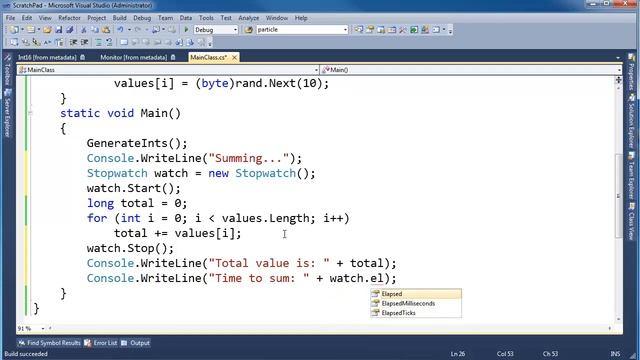Image resolution: width=640 pixels, height=360 pixels.
Task: Open Solution Explorer from the toolbar icon
Action: pyautogui.click(x=358, y=30)
